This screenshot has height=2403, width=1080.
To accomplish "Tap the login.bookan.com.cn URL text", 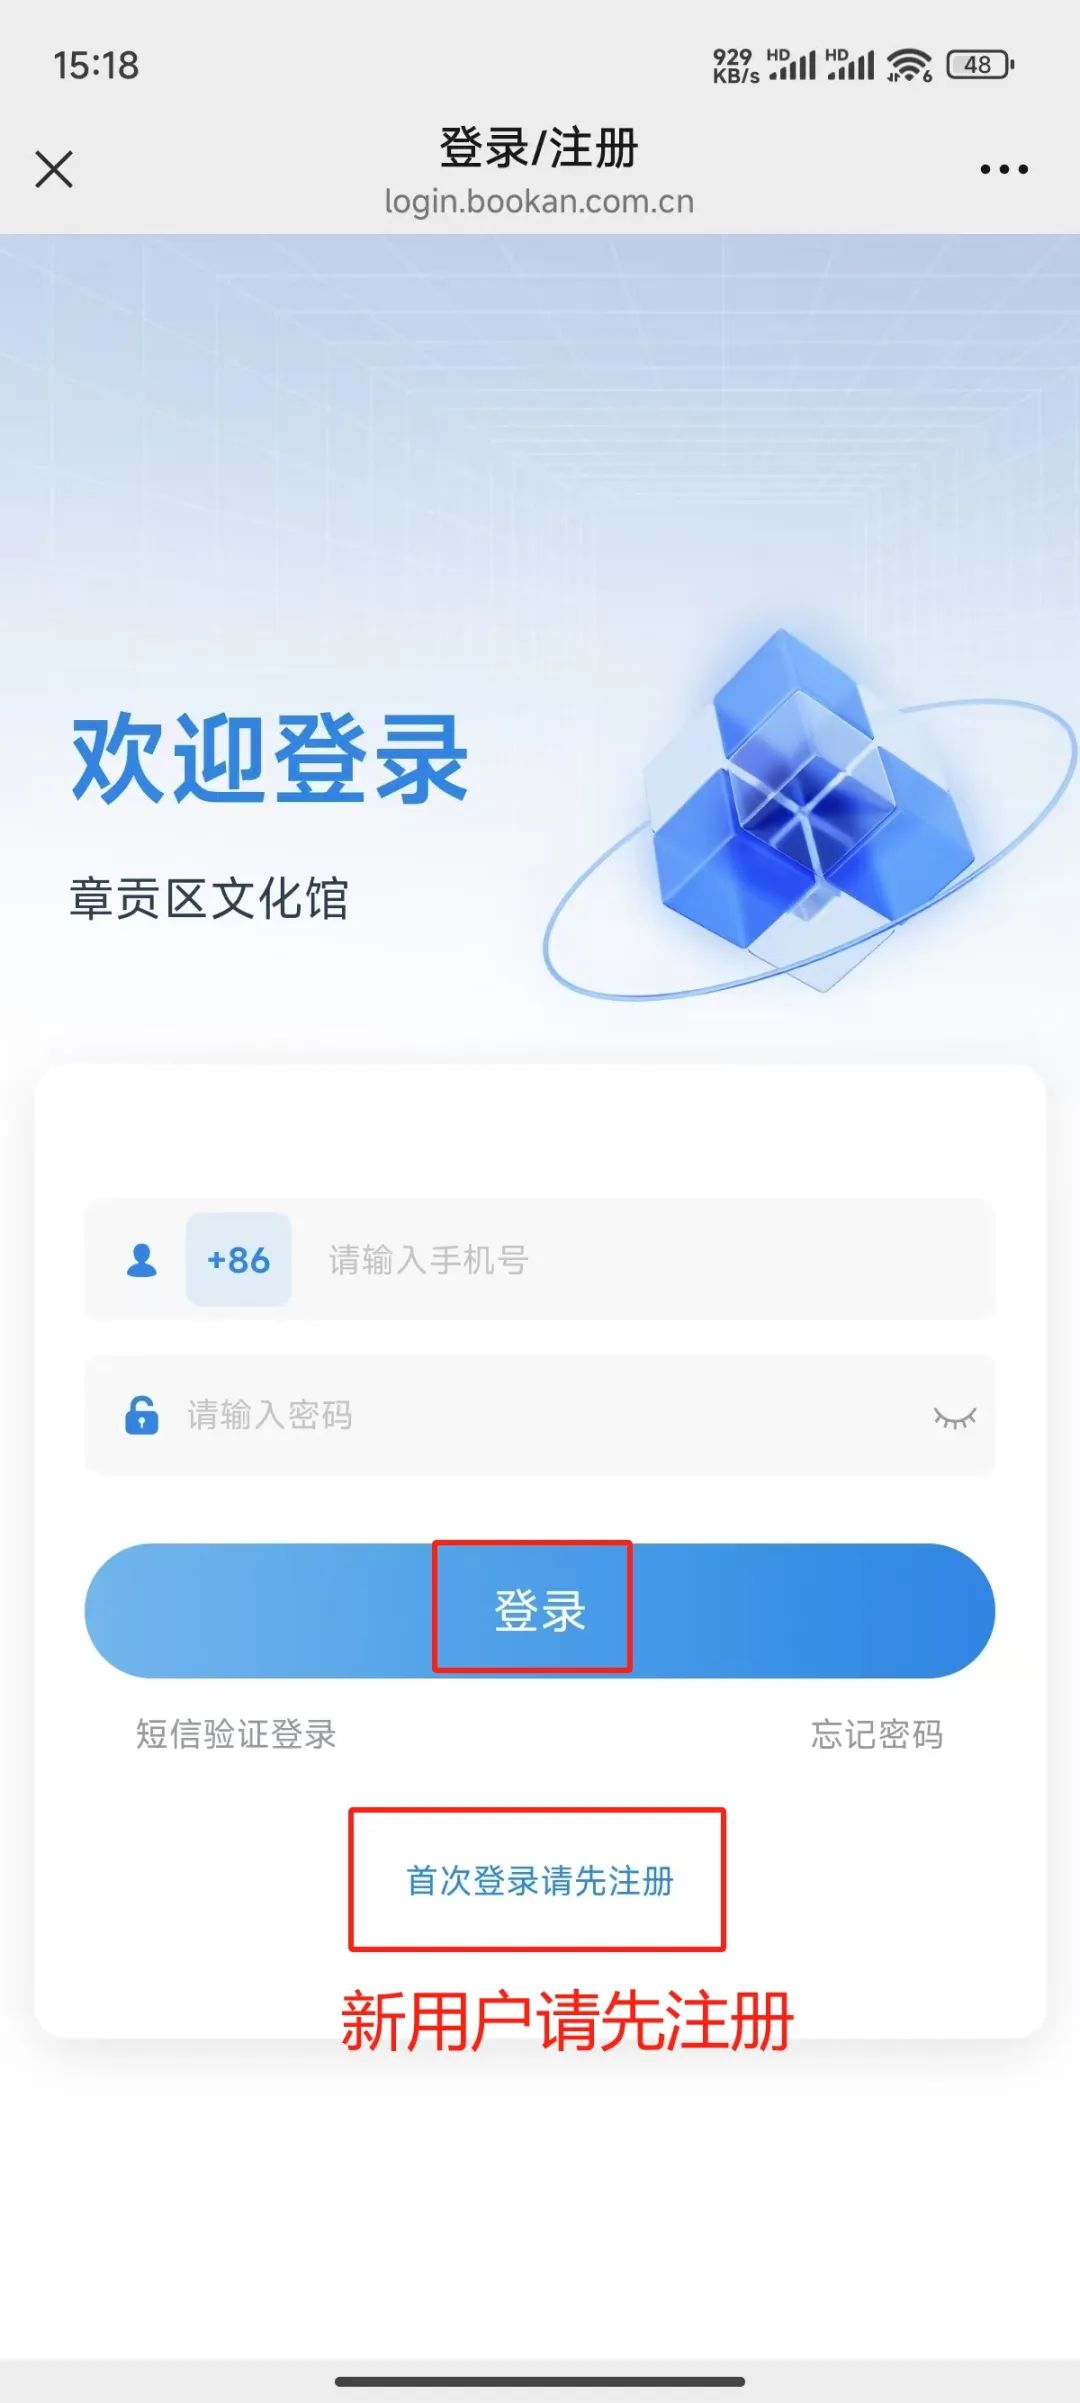I will tap(539, 201).
